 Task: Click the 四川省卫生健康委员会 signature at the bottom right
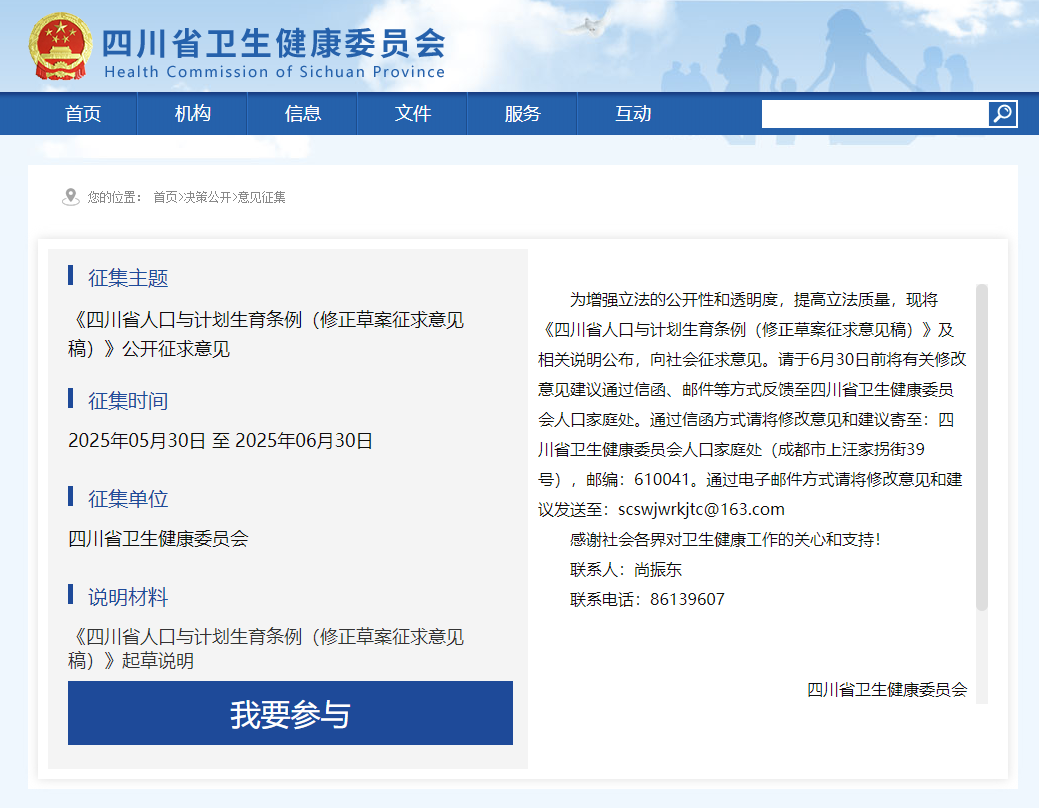point(887,690)
